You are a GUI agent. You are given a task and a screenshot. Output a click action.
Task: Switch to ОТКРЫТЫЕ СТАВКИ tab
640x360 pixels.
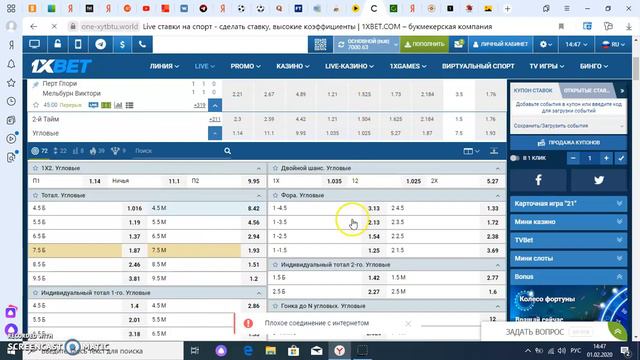click(x=587, y=90)
